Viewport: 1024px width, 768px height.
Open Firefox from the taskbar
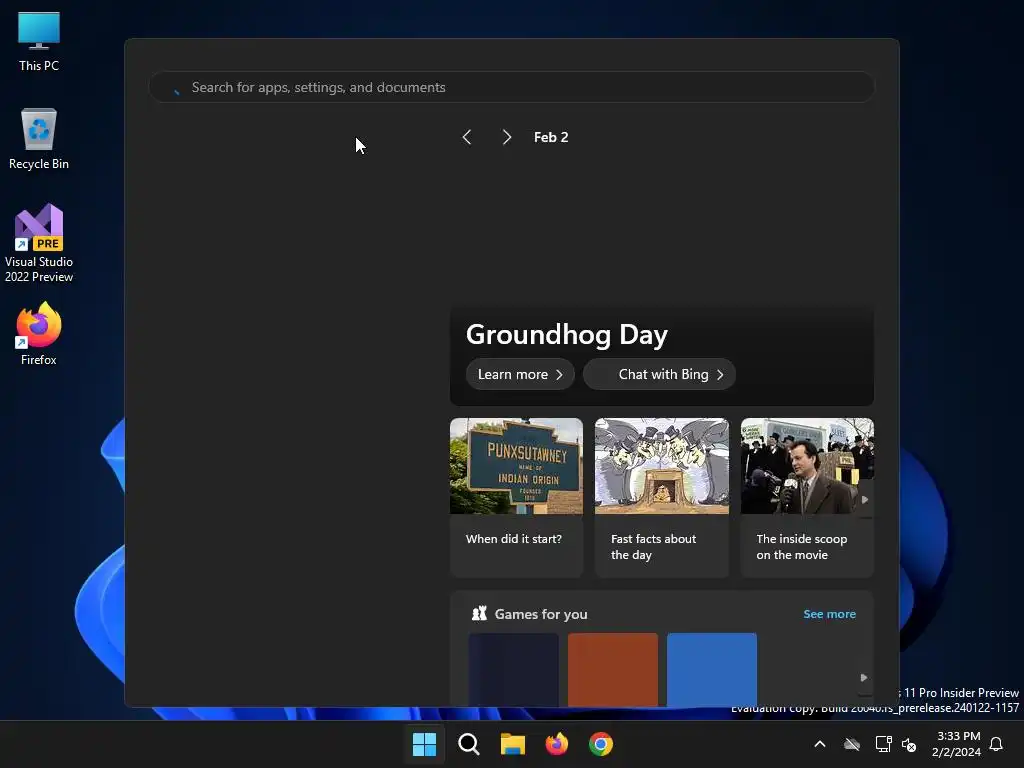(x=556, y=744)
